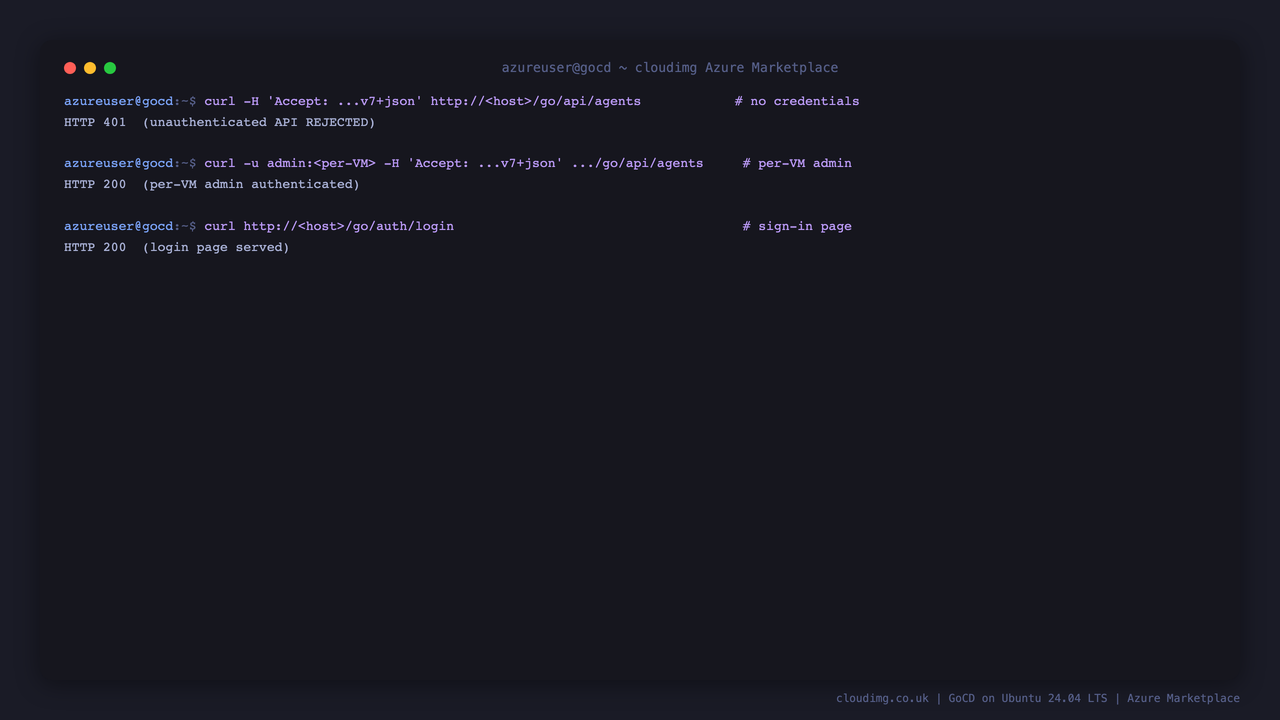The width and height of the screenshot is (1280, 720).
Task: Click the curl /go/auth/login command
Action: pos(329,226)
